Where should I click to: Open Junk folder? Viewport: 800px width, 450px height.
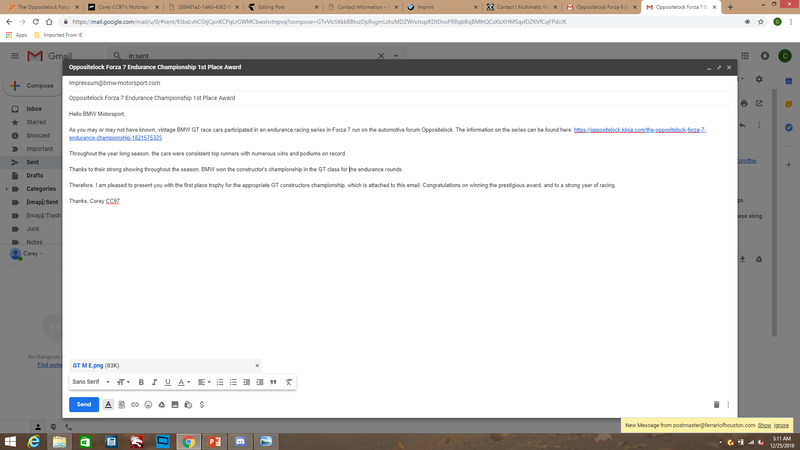tap(33, 229)
